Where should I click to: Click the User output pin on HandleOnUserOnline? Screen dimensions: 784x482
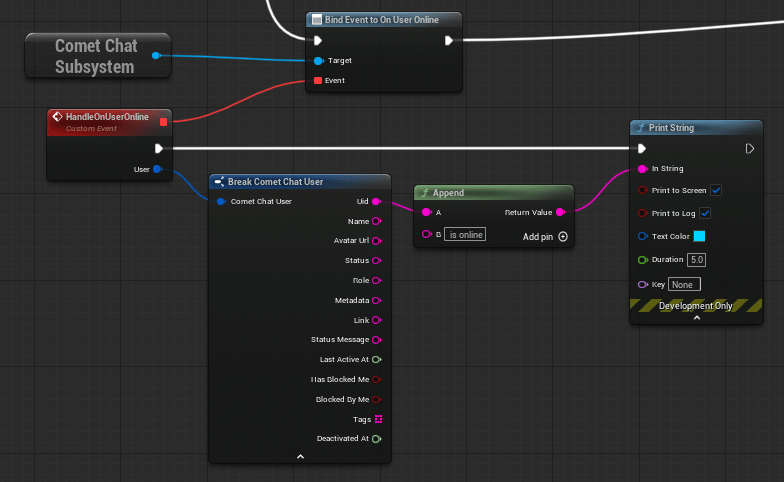coord(158,169)
